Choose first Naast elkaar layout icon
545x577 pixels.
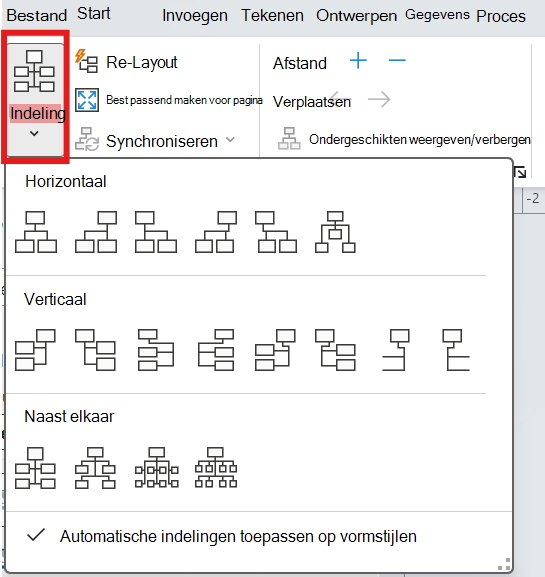pos(35,468)
